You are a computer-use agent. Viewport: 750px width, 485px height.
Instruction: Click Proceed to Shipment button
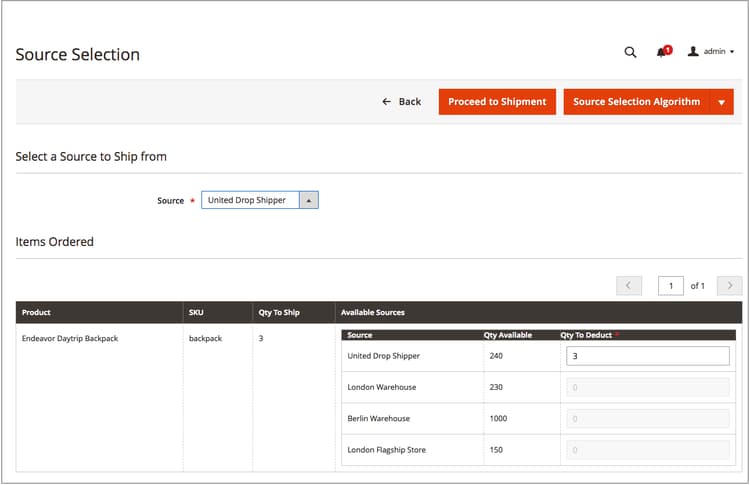pos(497,101)
